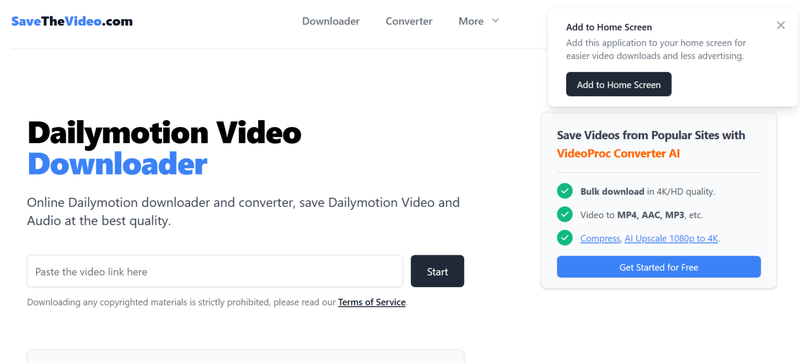The image size is (800, 363).
Task: Click the Add to Home Screen popup title
Action: pyautogui.click(x=609, y=27)
